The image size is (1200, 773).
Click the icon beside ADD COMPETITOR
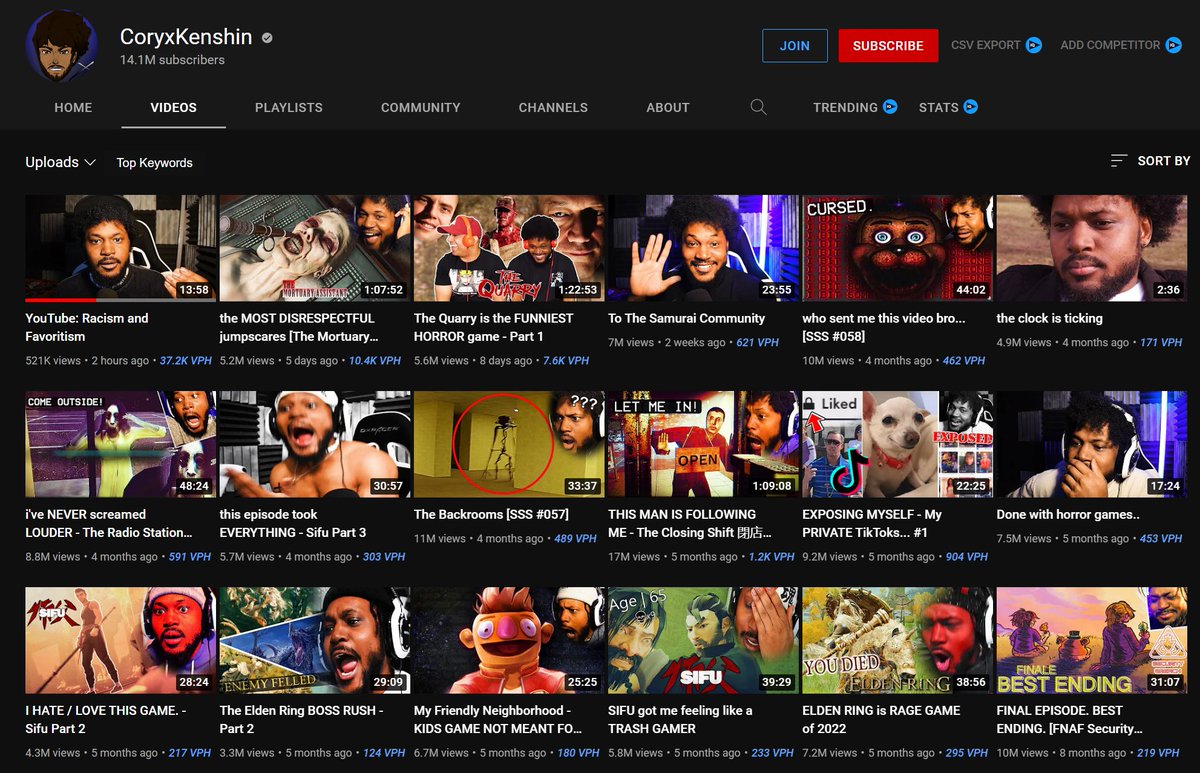pos(1174,45)
